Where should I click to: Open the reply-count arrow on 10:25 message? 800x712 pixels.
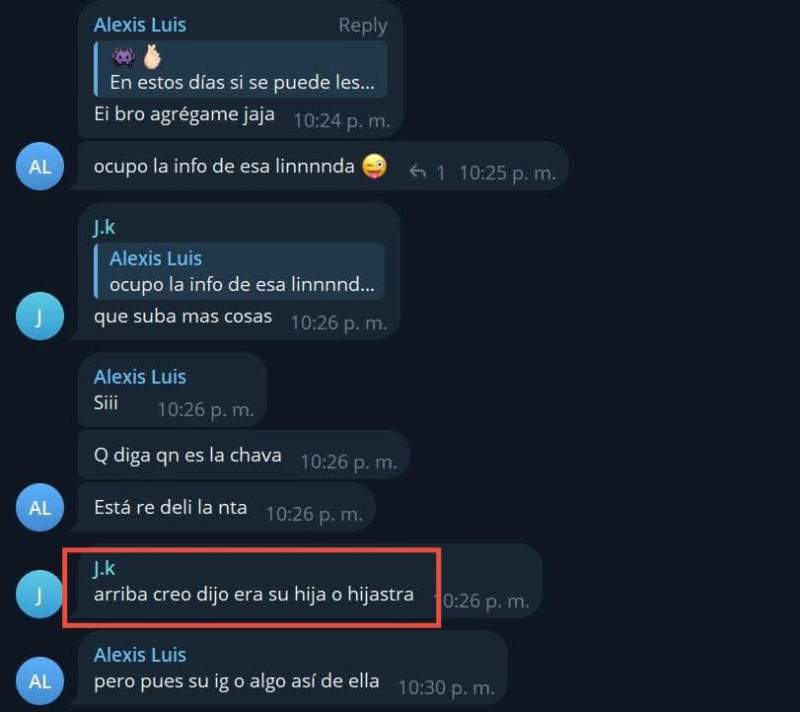pyautogui.click(x=427, y=172)
